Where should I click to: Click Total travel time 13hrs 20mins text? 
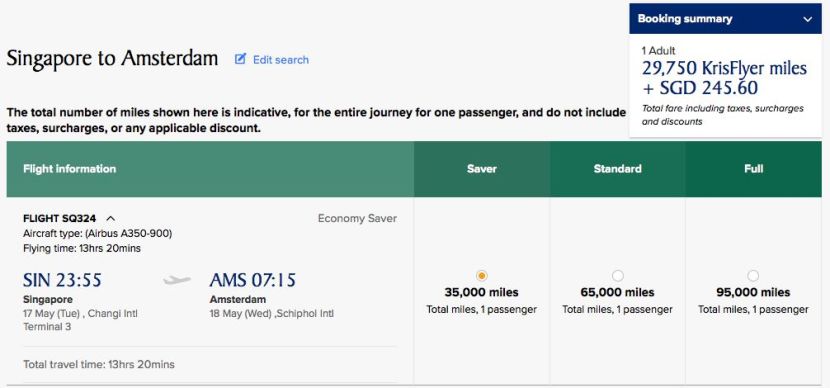(x=99, y=364)
